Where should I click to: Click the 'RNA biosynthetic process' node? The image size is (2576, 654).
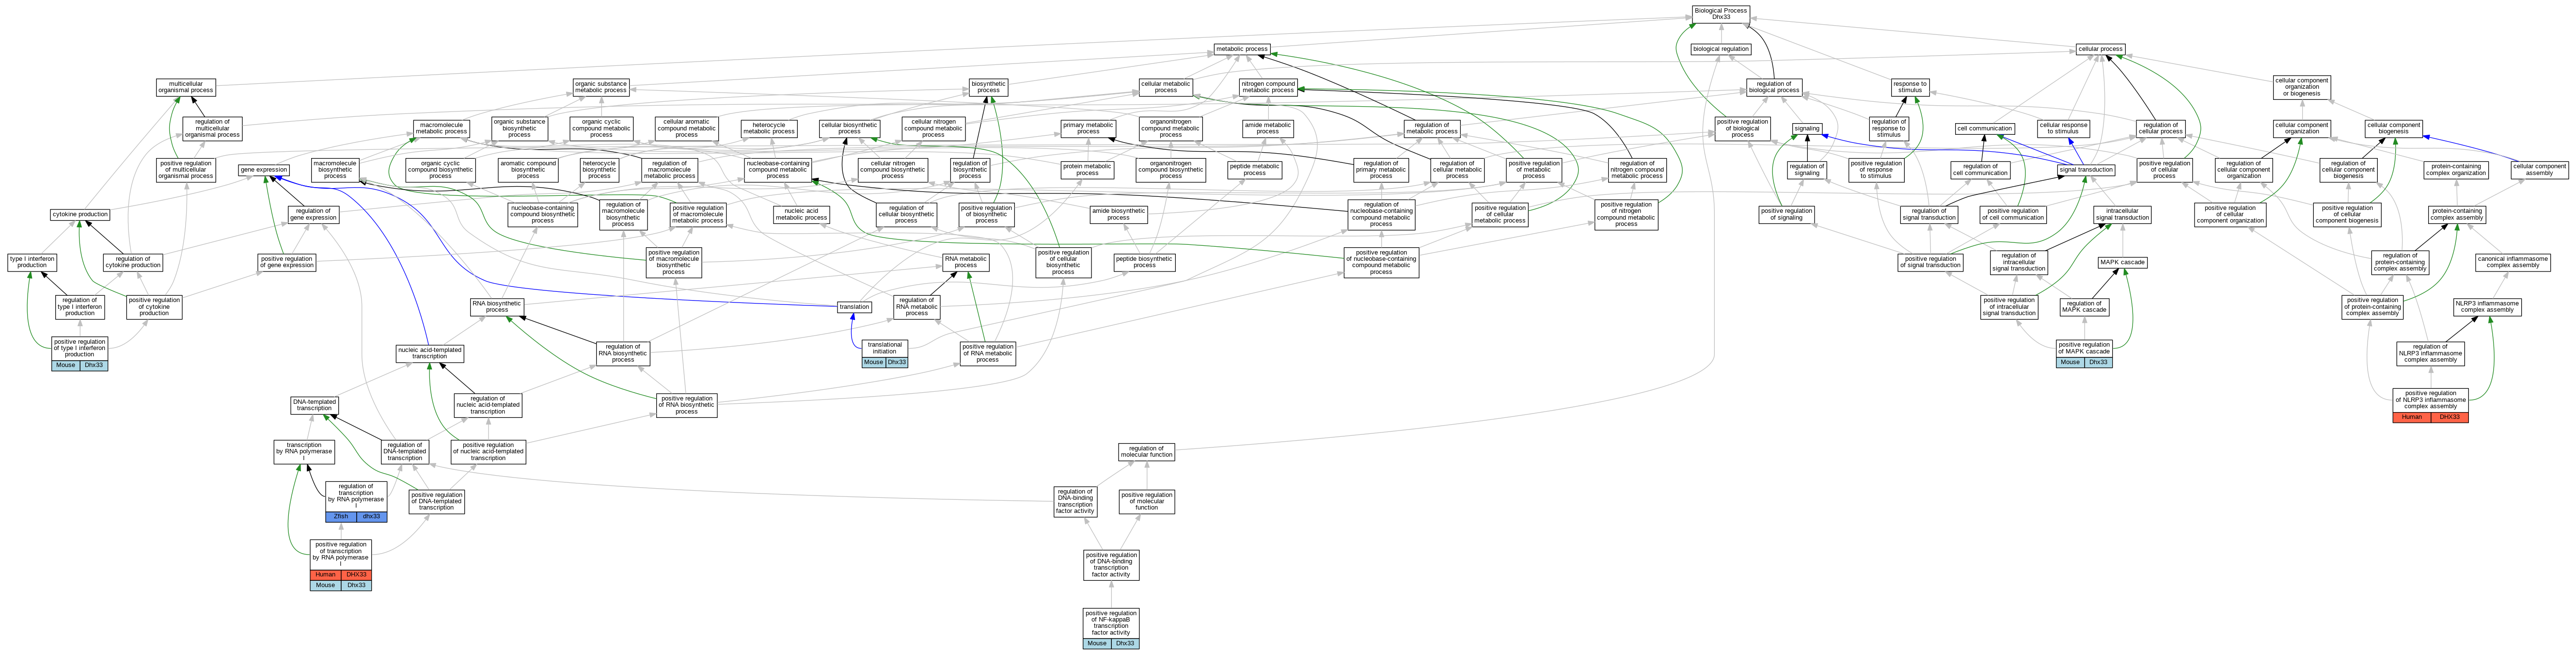497,306
